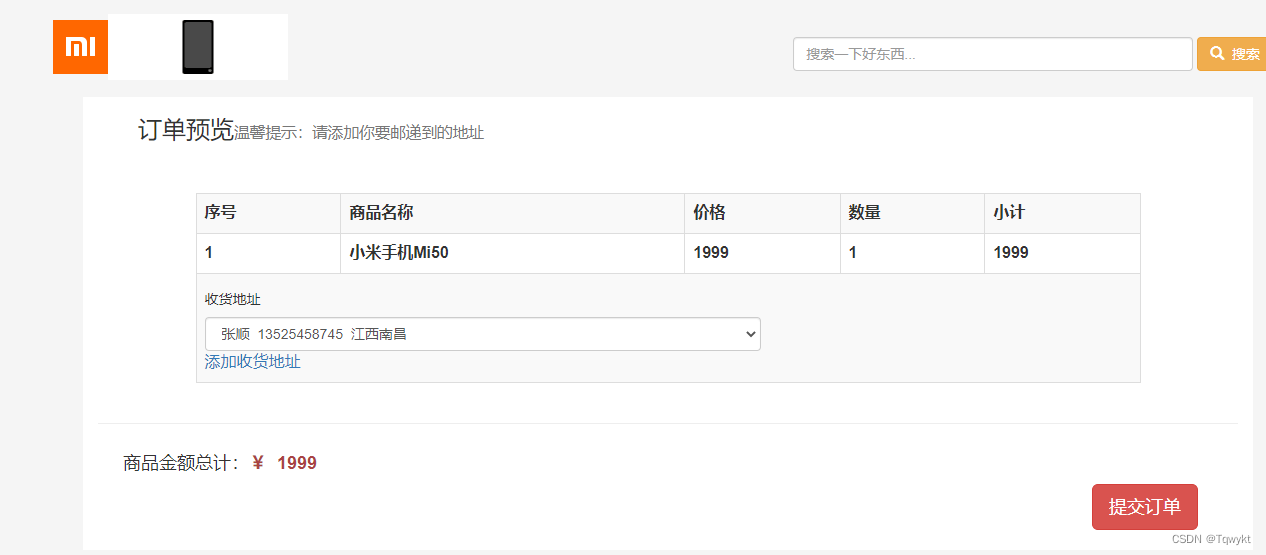Select the product name 小米手机Mi50
Viewport: 1266px width, 555px height.
click(399, 253)
